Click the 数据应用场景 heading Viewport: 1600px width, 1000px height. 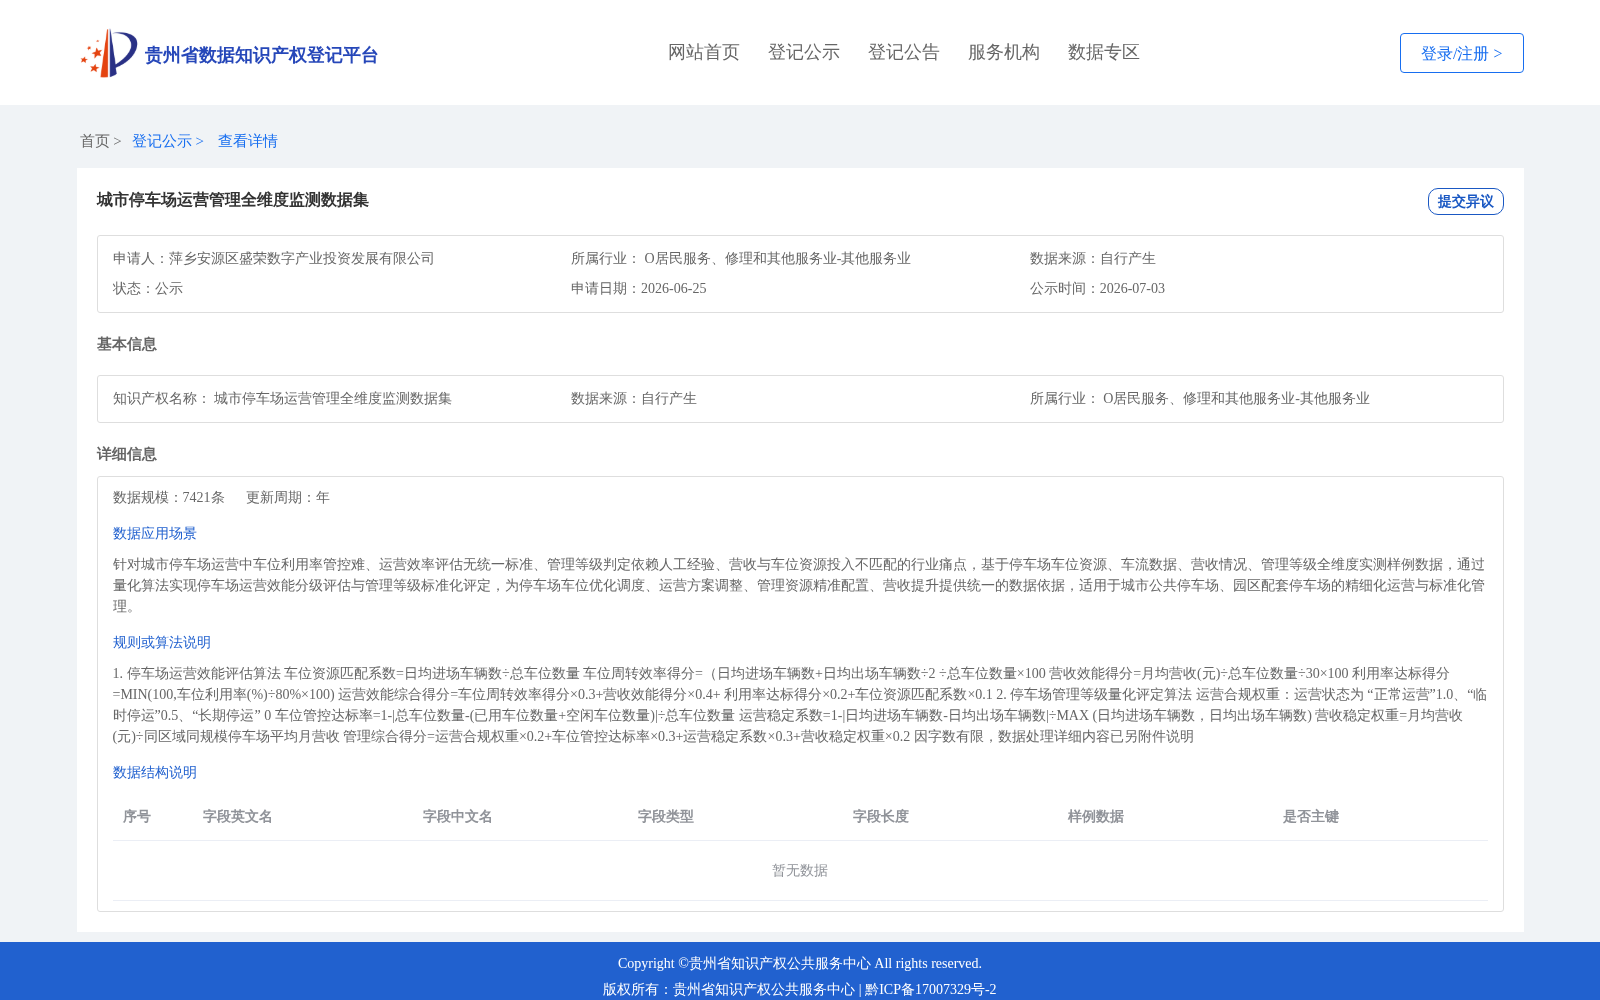155,533
